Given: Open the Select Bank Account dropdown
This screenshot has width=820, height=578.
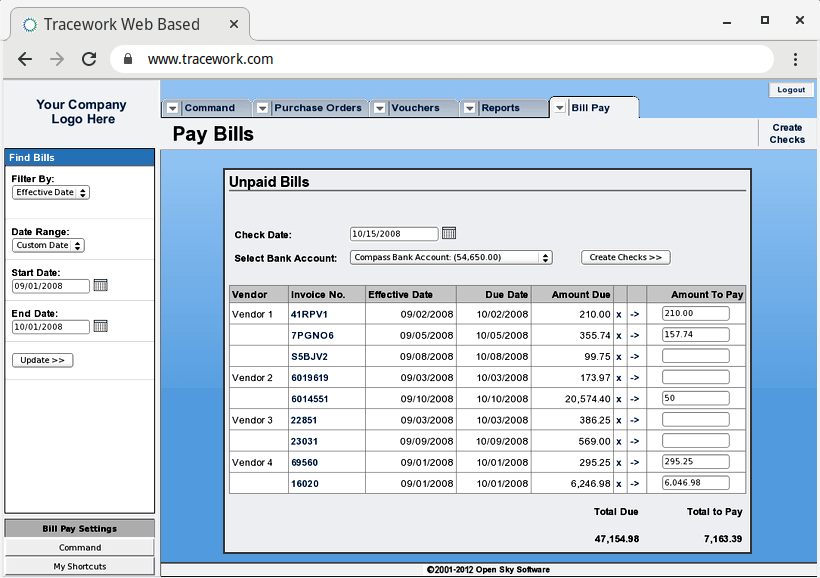Looking at the screenshot, I should tap(451, 257).
